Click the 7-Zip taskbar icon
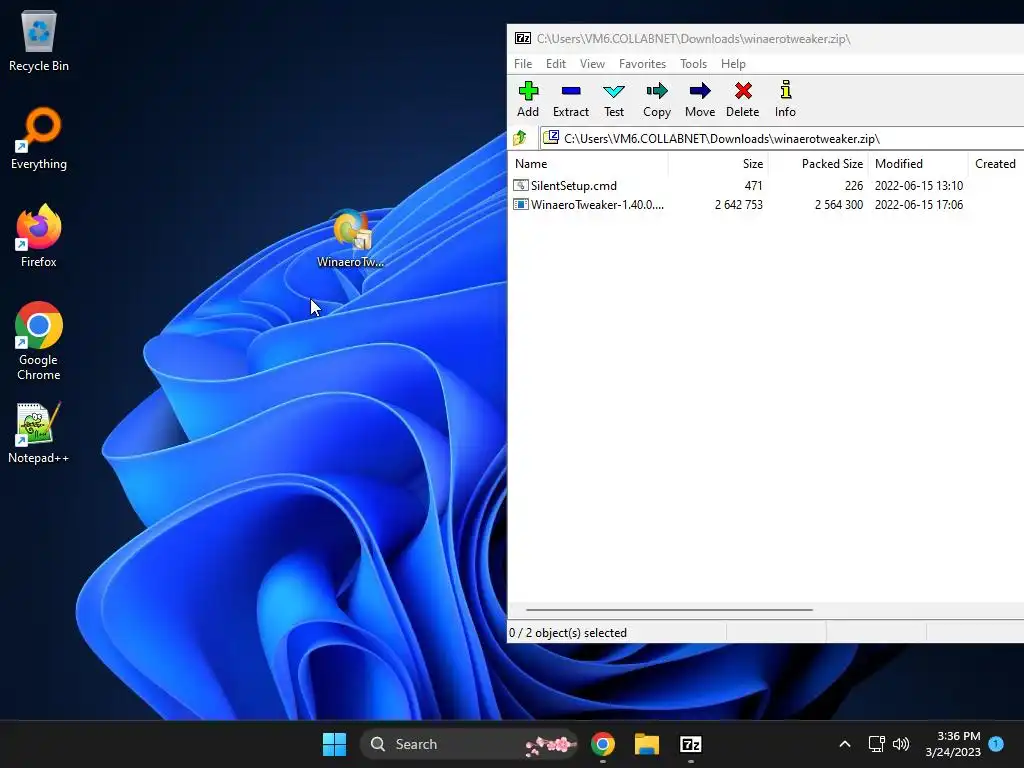Viewport: 1024px width, 768px height. [690, 744]
